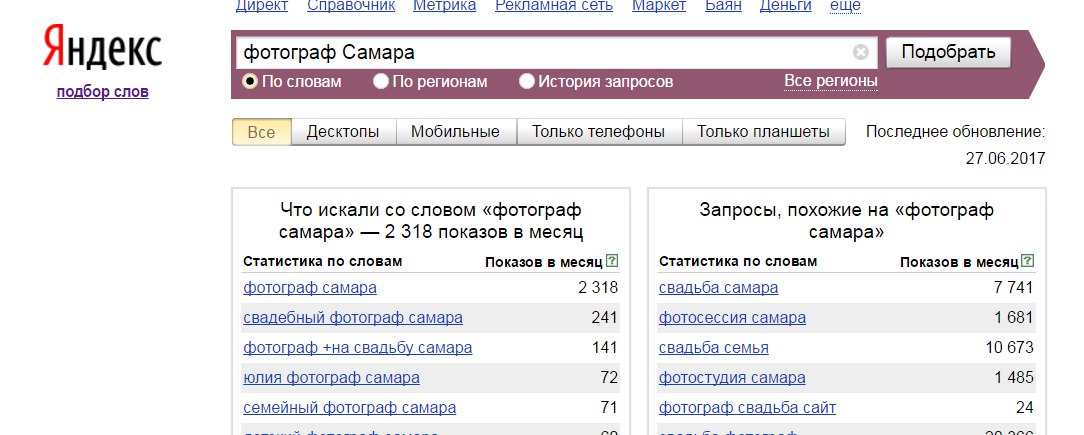Open the подбор слов link

point(102,92)
